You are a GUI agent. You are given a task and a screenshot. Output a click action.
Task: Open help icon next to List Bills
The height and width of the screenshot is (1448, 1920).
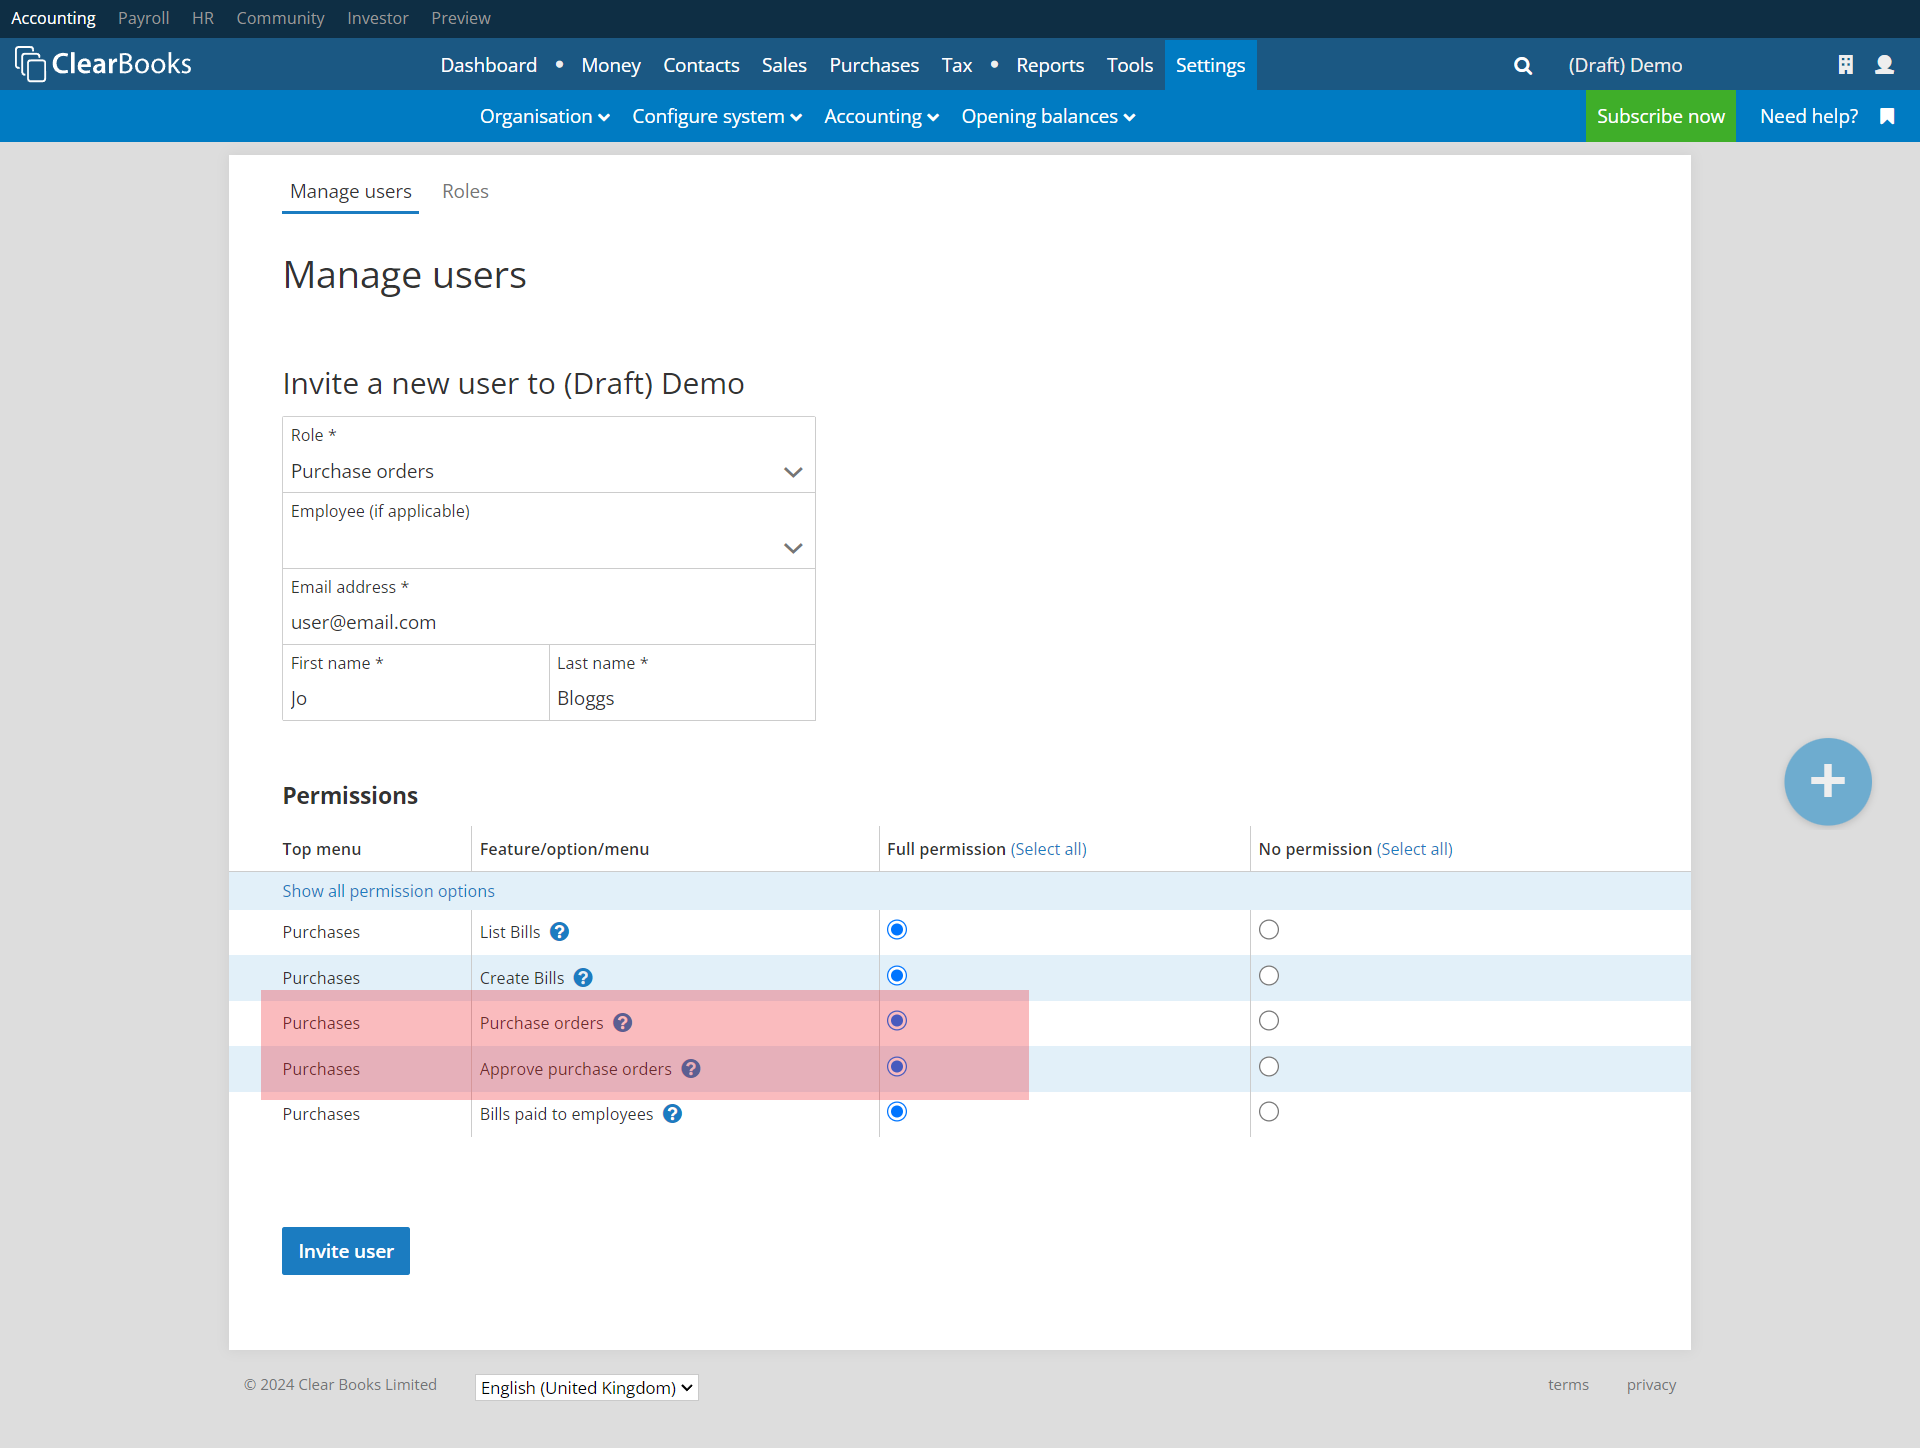[560, 932]
